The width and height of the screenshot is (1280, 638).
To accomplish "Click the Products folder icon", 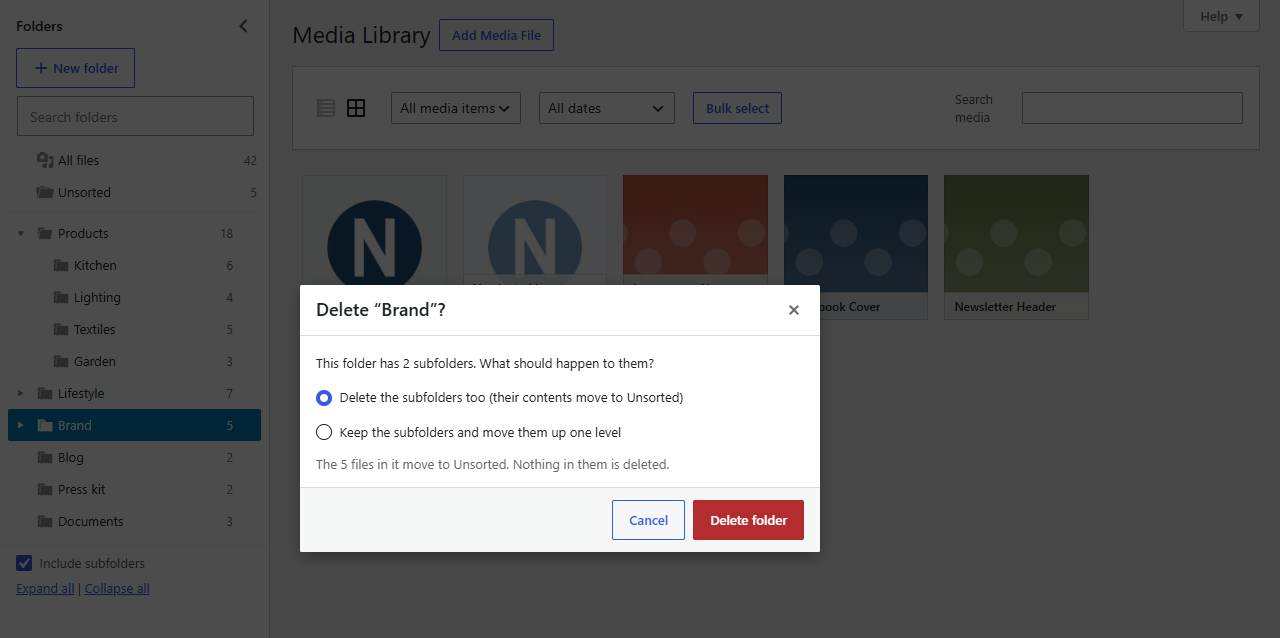I will tap(45, 233).
